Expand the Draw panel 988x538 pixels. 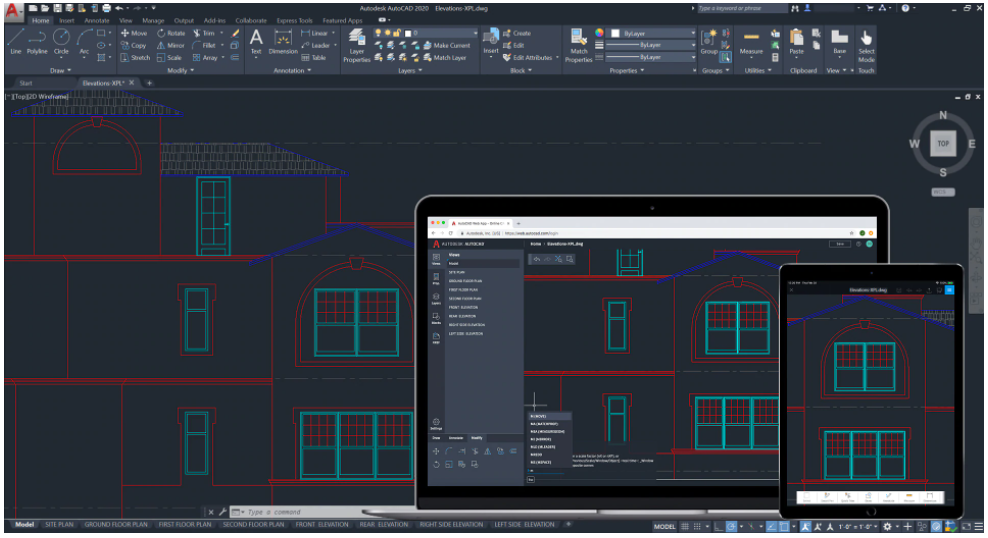pos(60,71)
